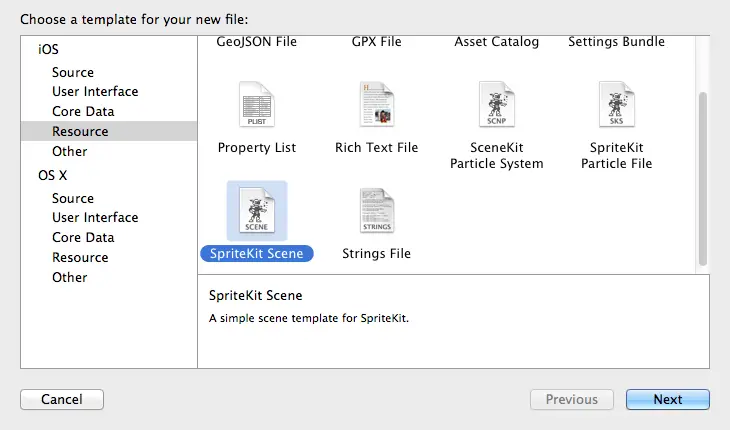This screenshot has width=730, height=430.
Task: Select the Property List template icon
Action: click(x=257, y=106)
